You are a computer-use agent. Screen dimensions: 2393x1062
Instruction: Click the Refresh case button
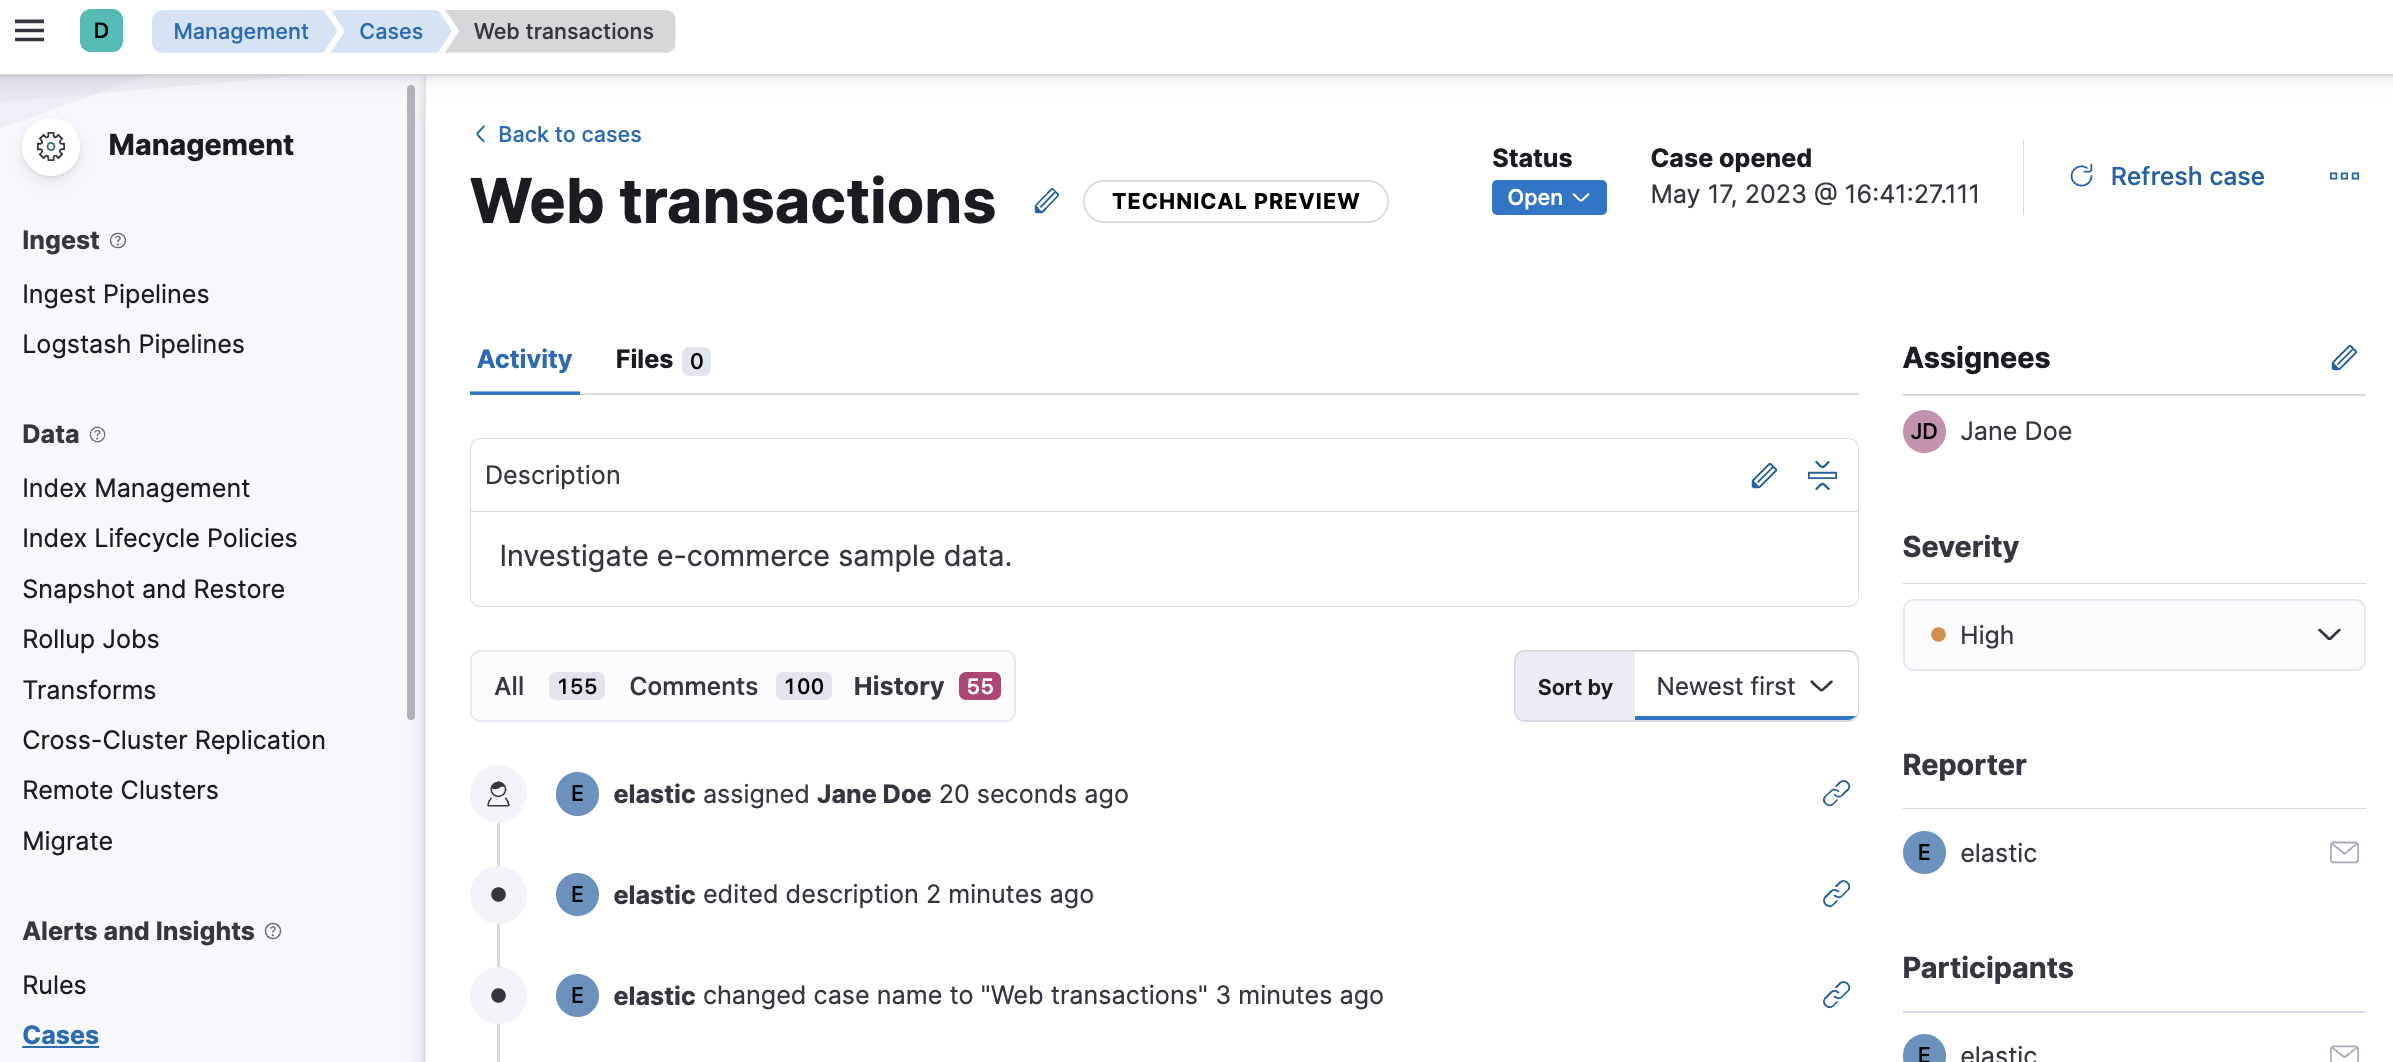coord(2166,177)
